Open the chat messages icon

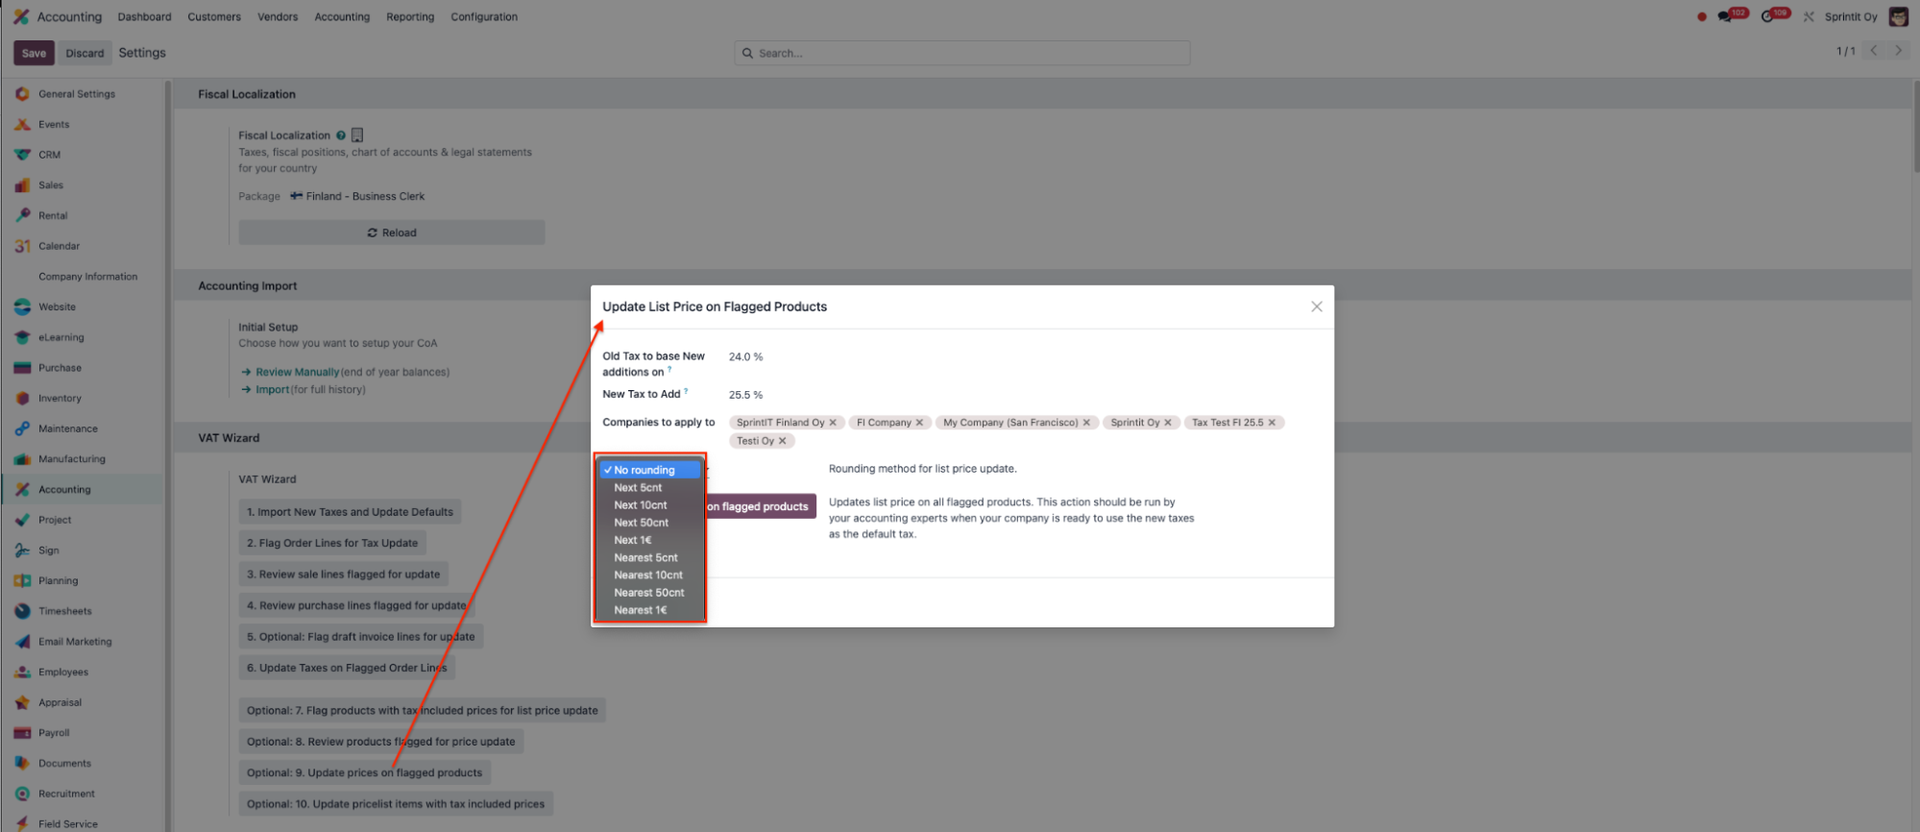(1725, 17)
